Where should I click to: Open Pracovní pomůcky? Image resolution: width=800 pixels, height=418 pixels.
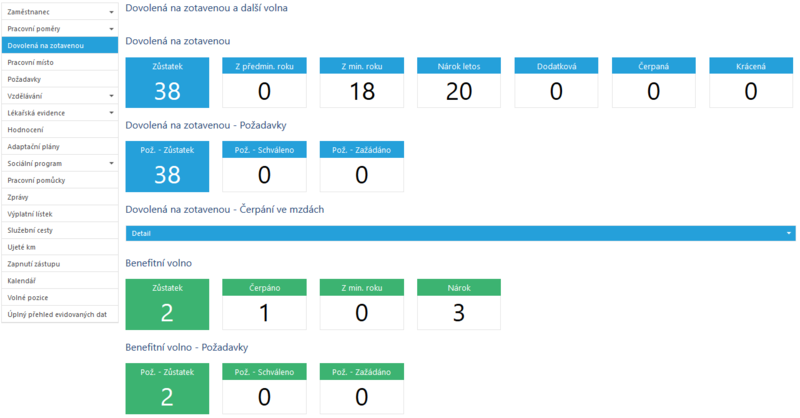(x=60, y=180)
